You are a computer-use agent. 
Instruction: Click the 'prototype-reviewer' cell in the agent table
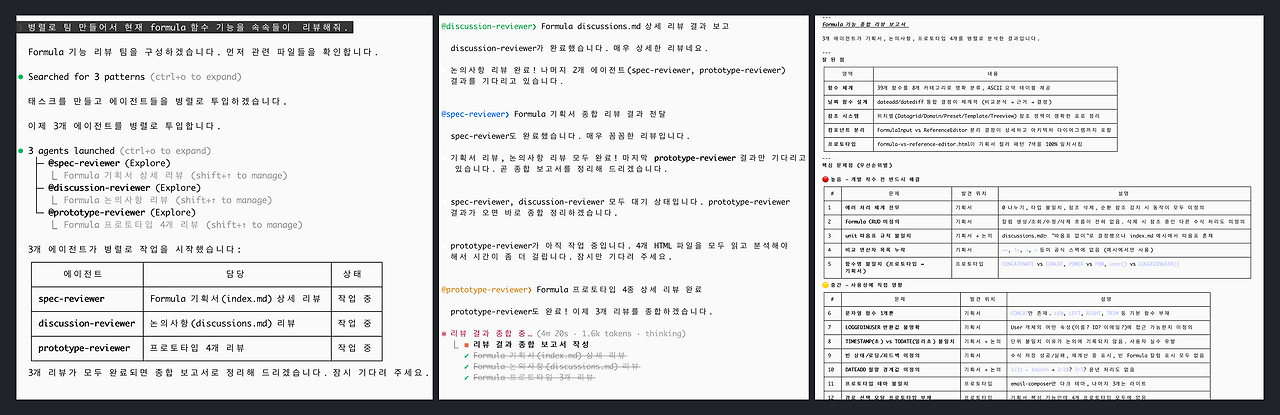[86, 348]
